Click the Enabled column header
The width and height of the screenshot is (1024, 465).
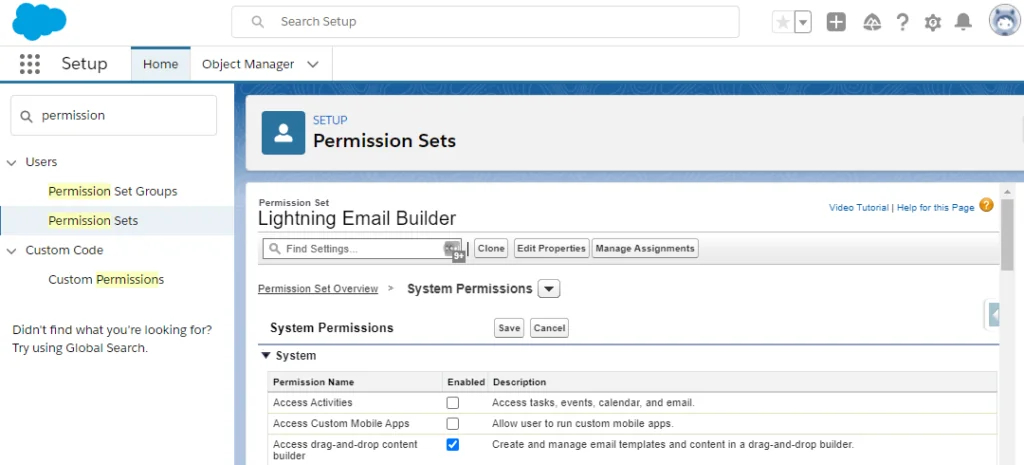tap(466, 382)
